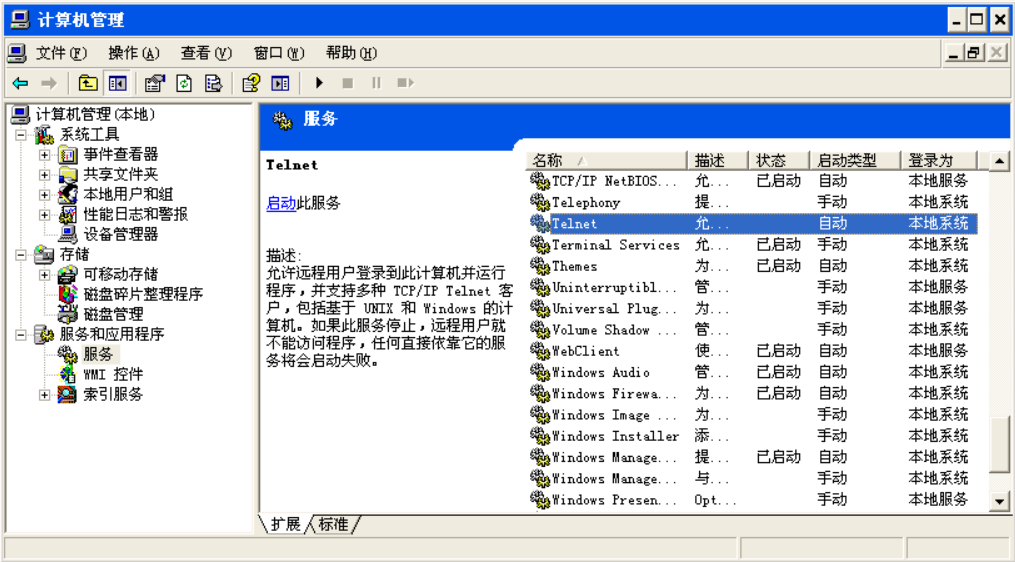Collapse the 服务和应用程序 node

21,335
